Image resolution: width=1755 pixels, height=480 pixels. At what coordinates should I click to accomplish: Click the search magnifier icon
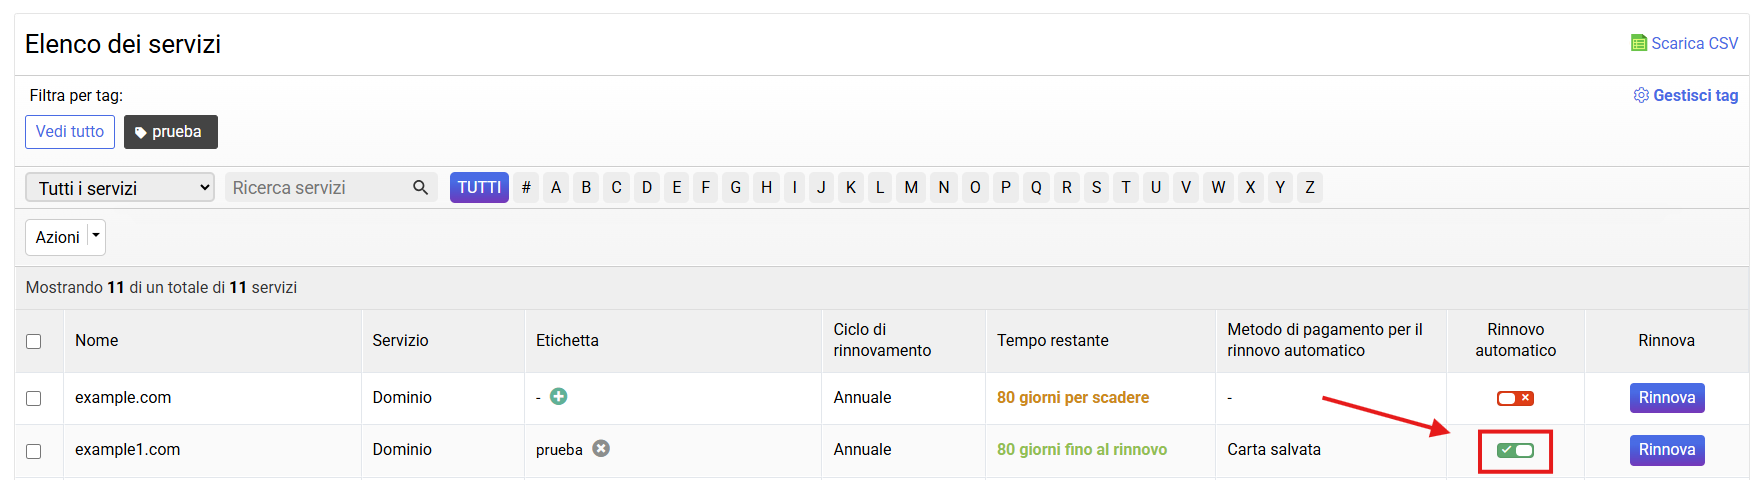tap(420, 188)
